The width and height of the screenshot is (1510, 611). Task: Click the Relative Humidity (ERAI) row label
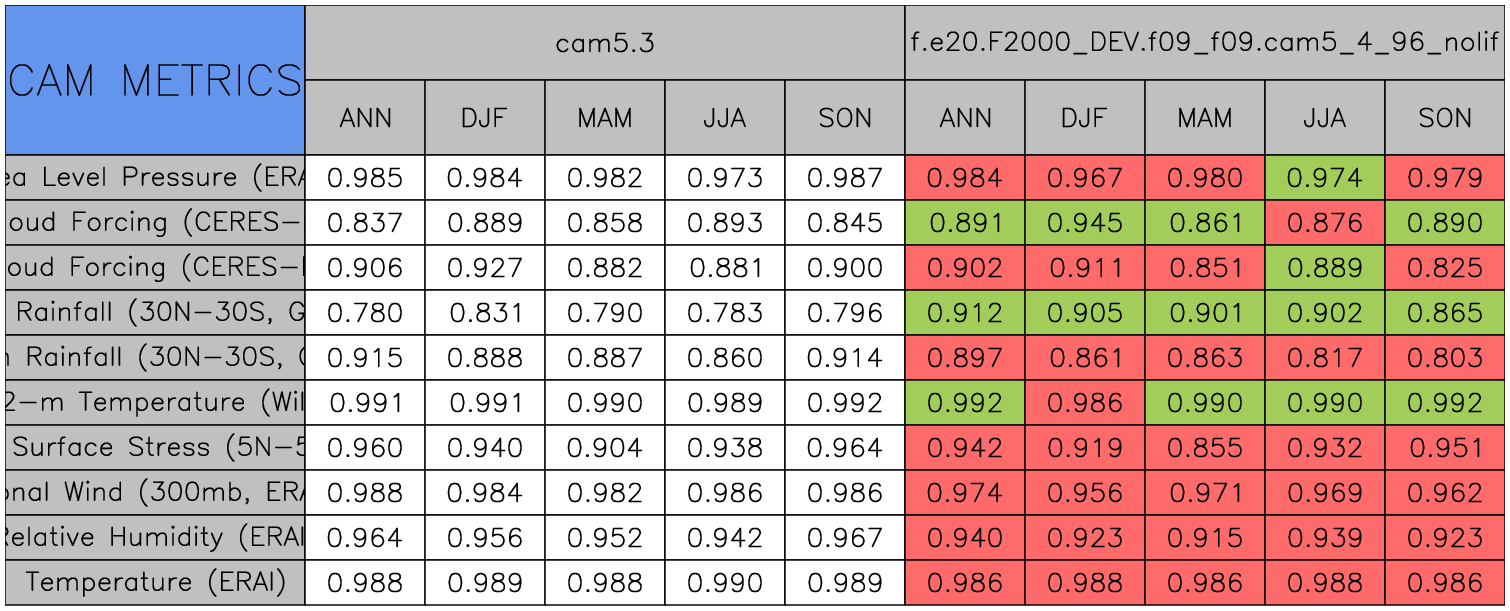pyautogui.click(x=155, y=538)
